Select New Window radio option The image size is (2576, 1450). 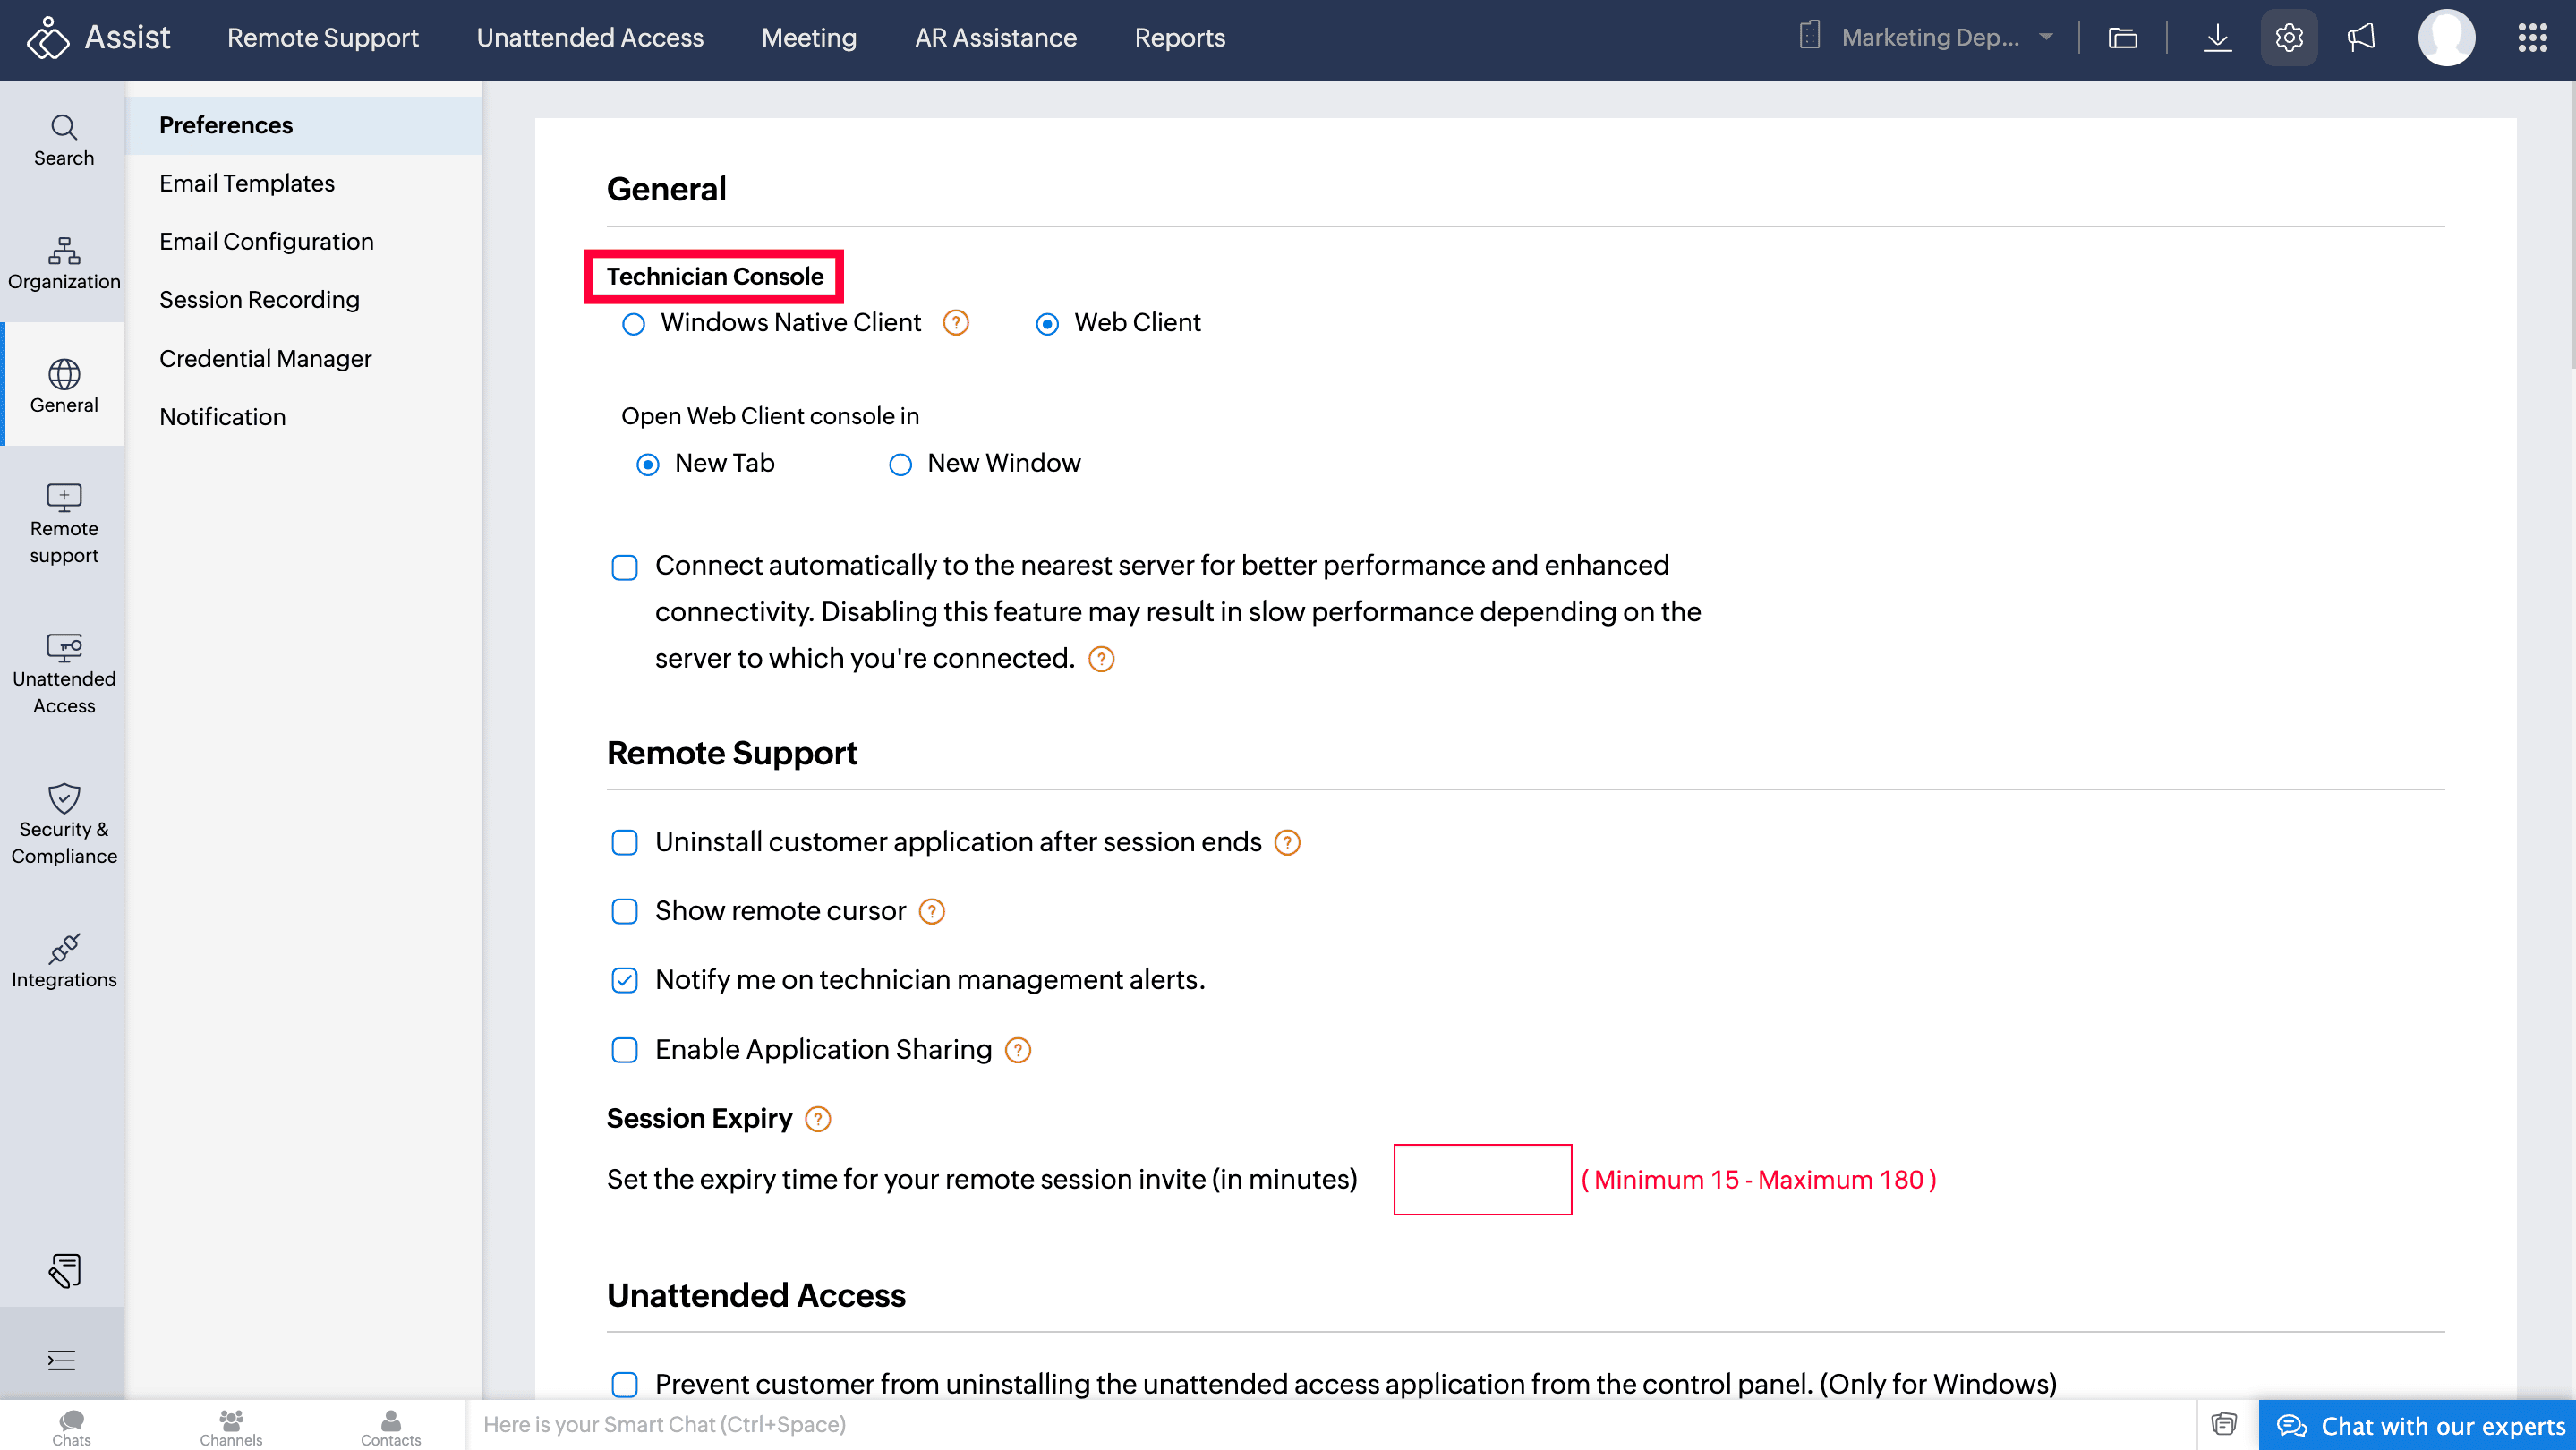pyautogui.click(x=900, y=464)
